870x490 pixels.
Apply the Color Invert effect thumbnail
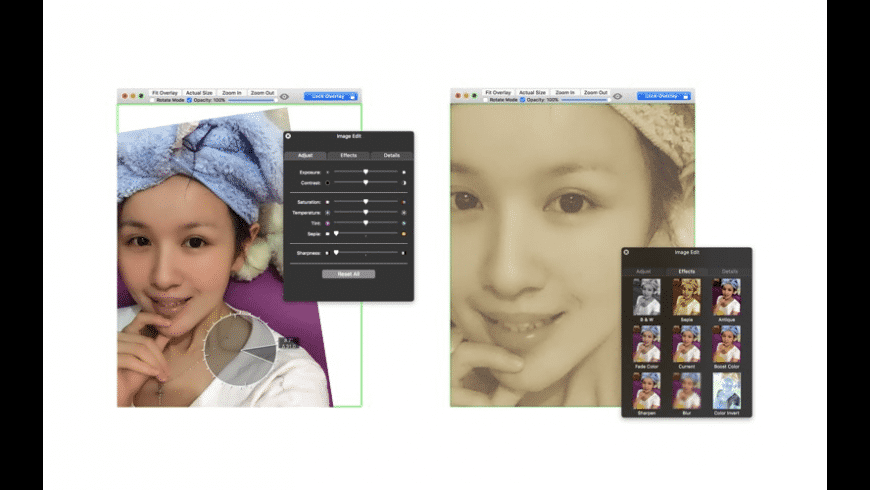click(x=727, y=391)
